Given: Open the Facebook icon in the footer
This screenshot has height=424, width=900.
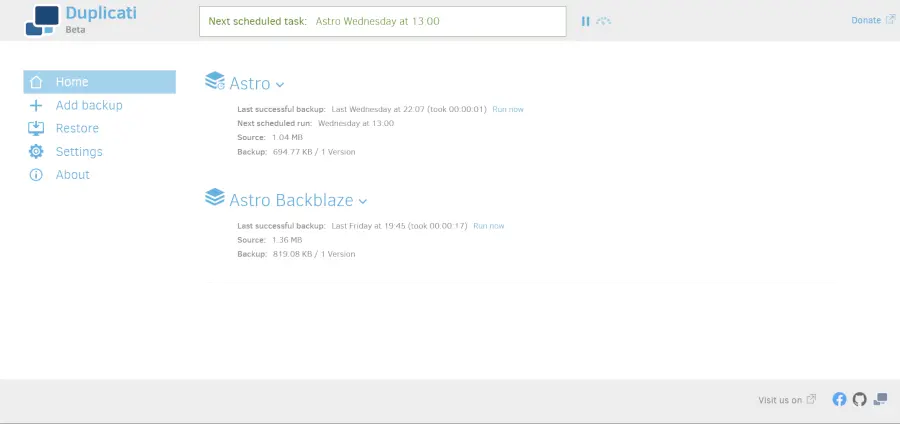Looking at the screenshot, I should coord(839,399).
